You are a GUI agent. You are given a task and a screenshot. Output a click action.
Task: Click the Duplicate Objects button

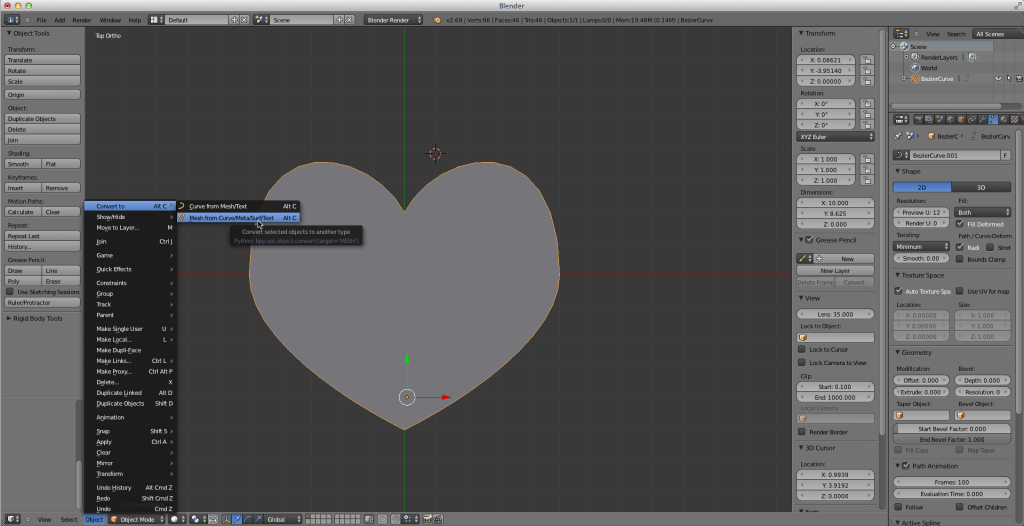point(42,119)
